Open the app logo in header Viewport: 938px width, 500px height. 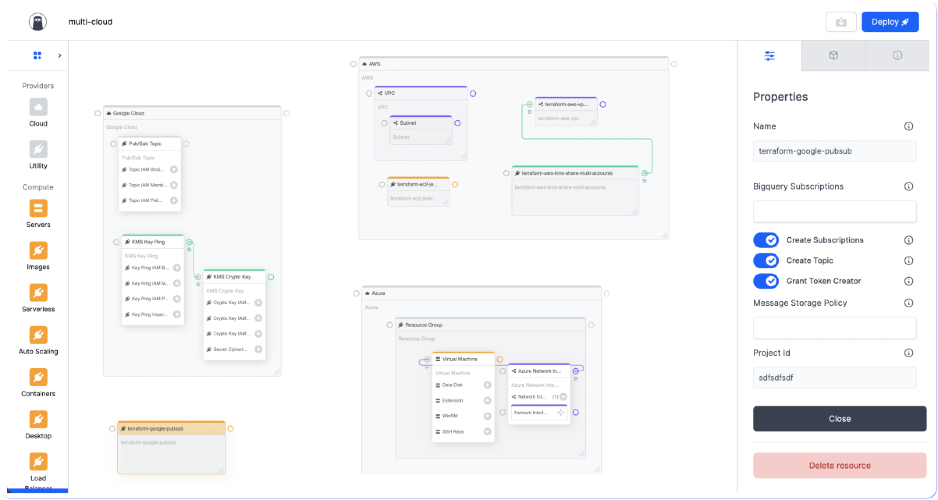click(38, 22)
